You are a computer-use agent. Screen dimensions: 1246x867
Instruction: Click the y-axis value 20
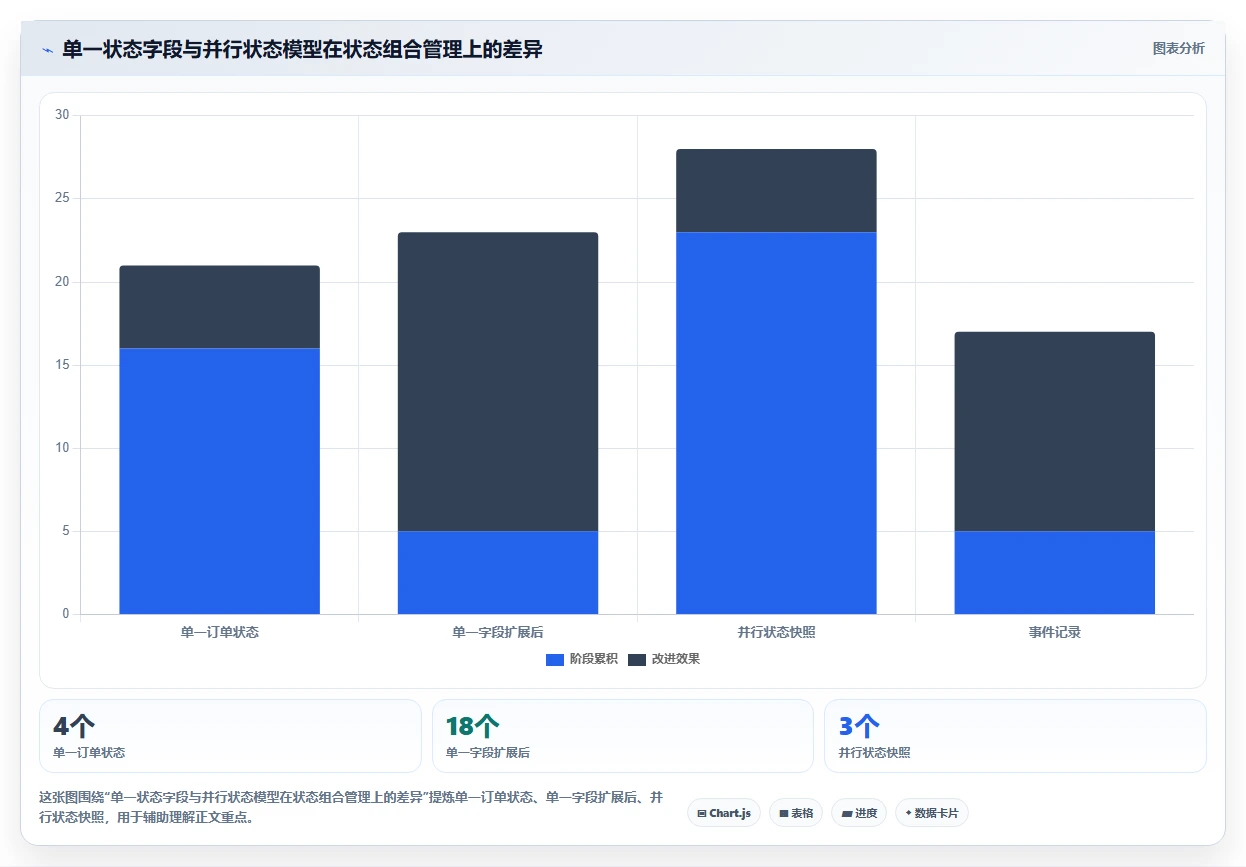(x=62, y=282)
